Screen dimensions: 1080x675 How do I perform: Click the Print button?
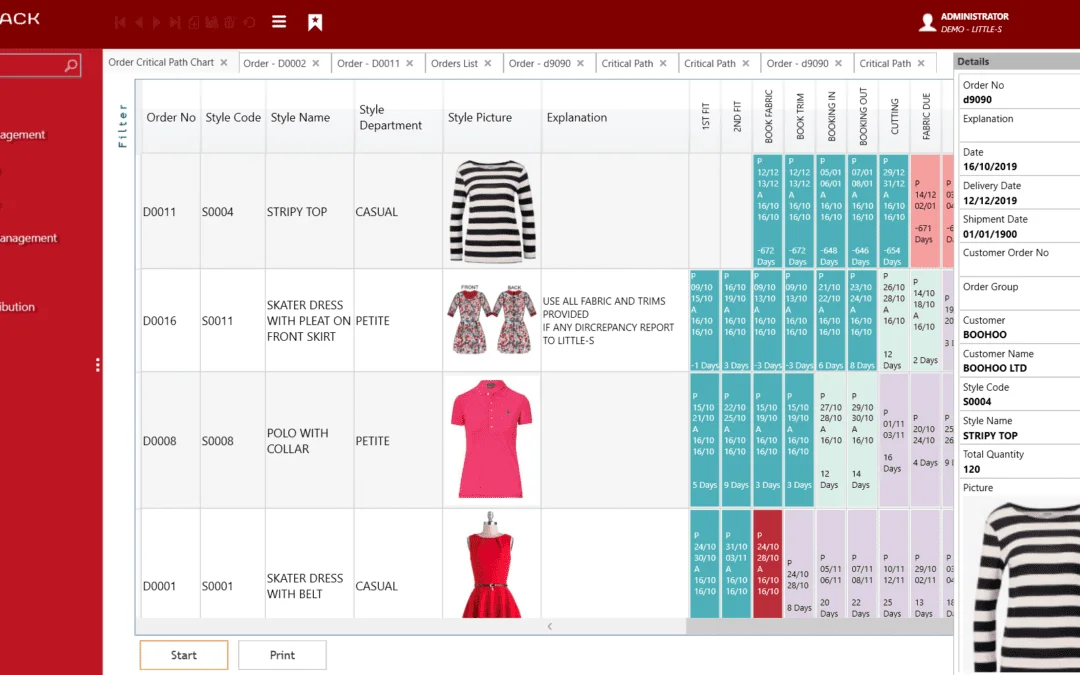(282, 655)
